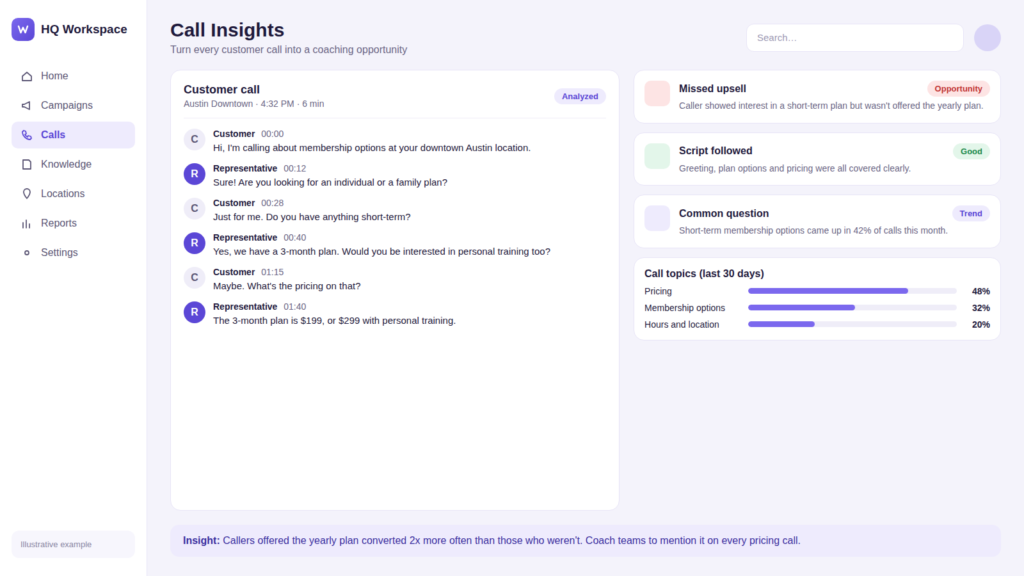Click the Hours and location progress bar
Viewport: 1024px width, 576px height.
pyautogui.click(x=852, y=325)
